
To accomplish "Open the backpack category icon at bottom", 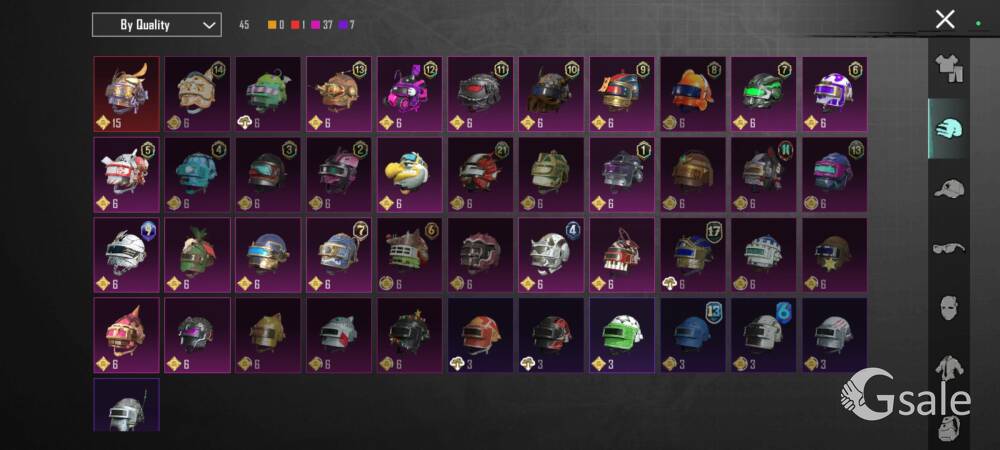I will click(x=950, y=428).
